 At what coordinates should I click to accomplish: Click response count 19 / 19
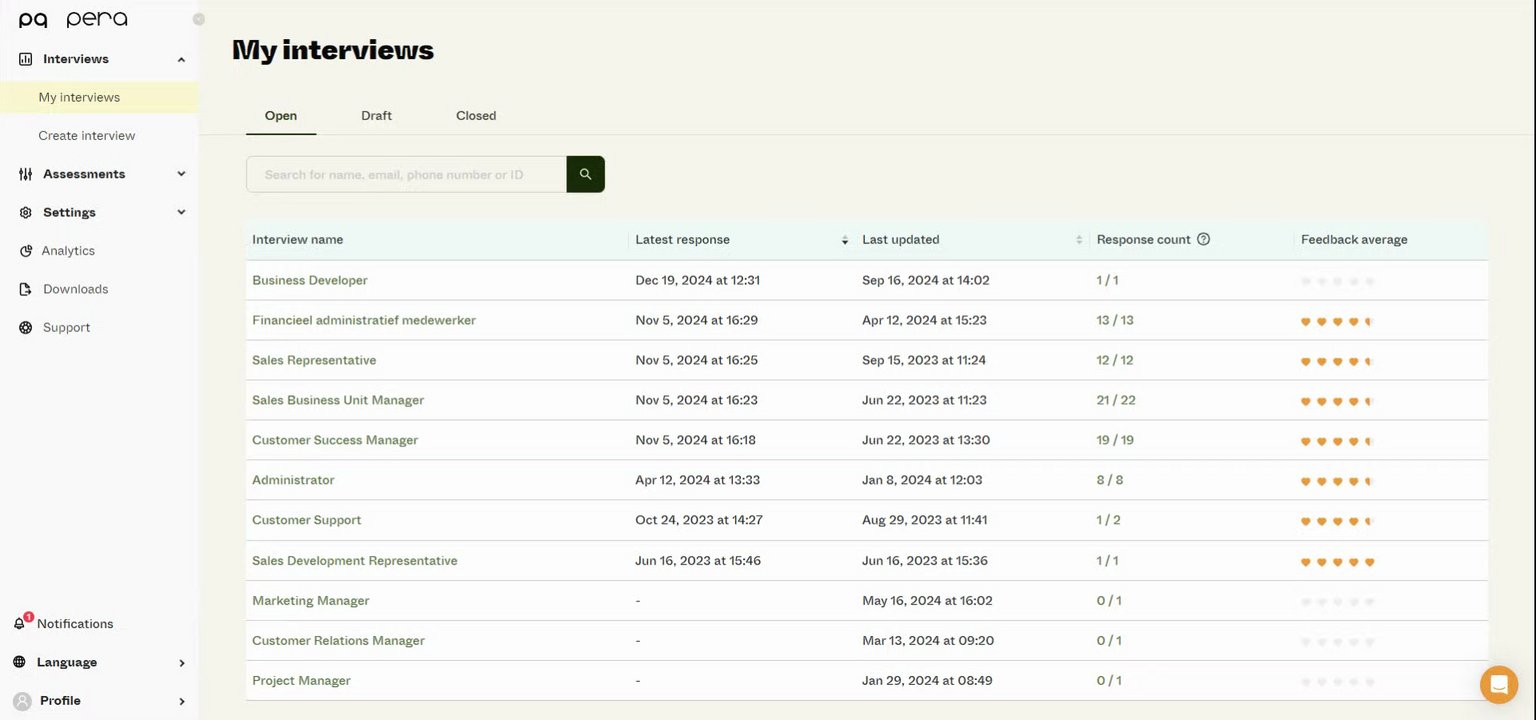[1115, 440]
